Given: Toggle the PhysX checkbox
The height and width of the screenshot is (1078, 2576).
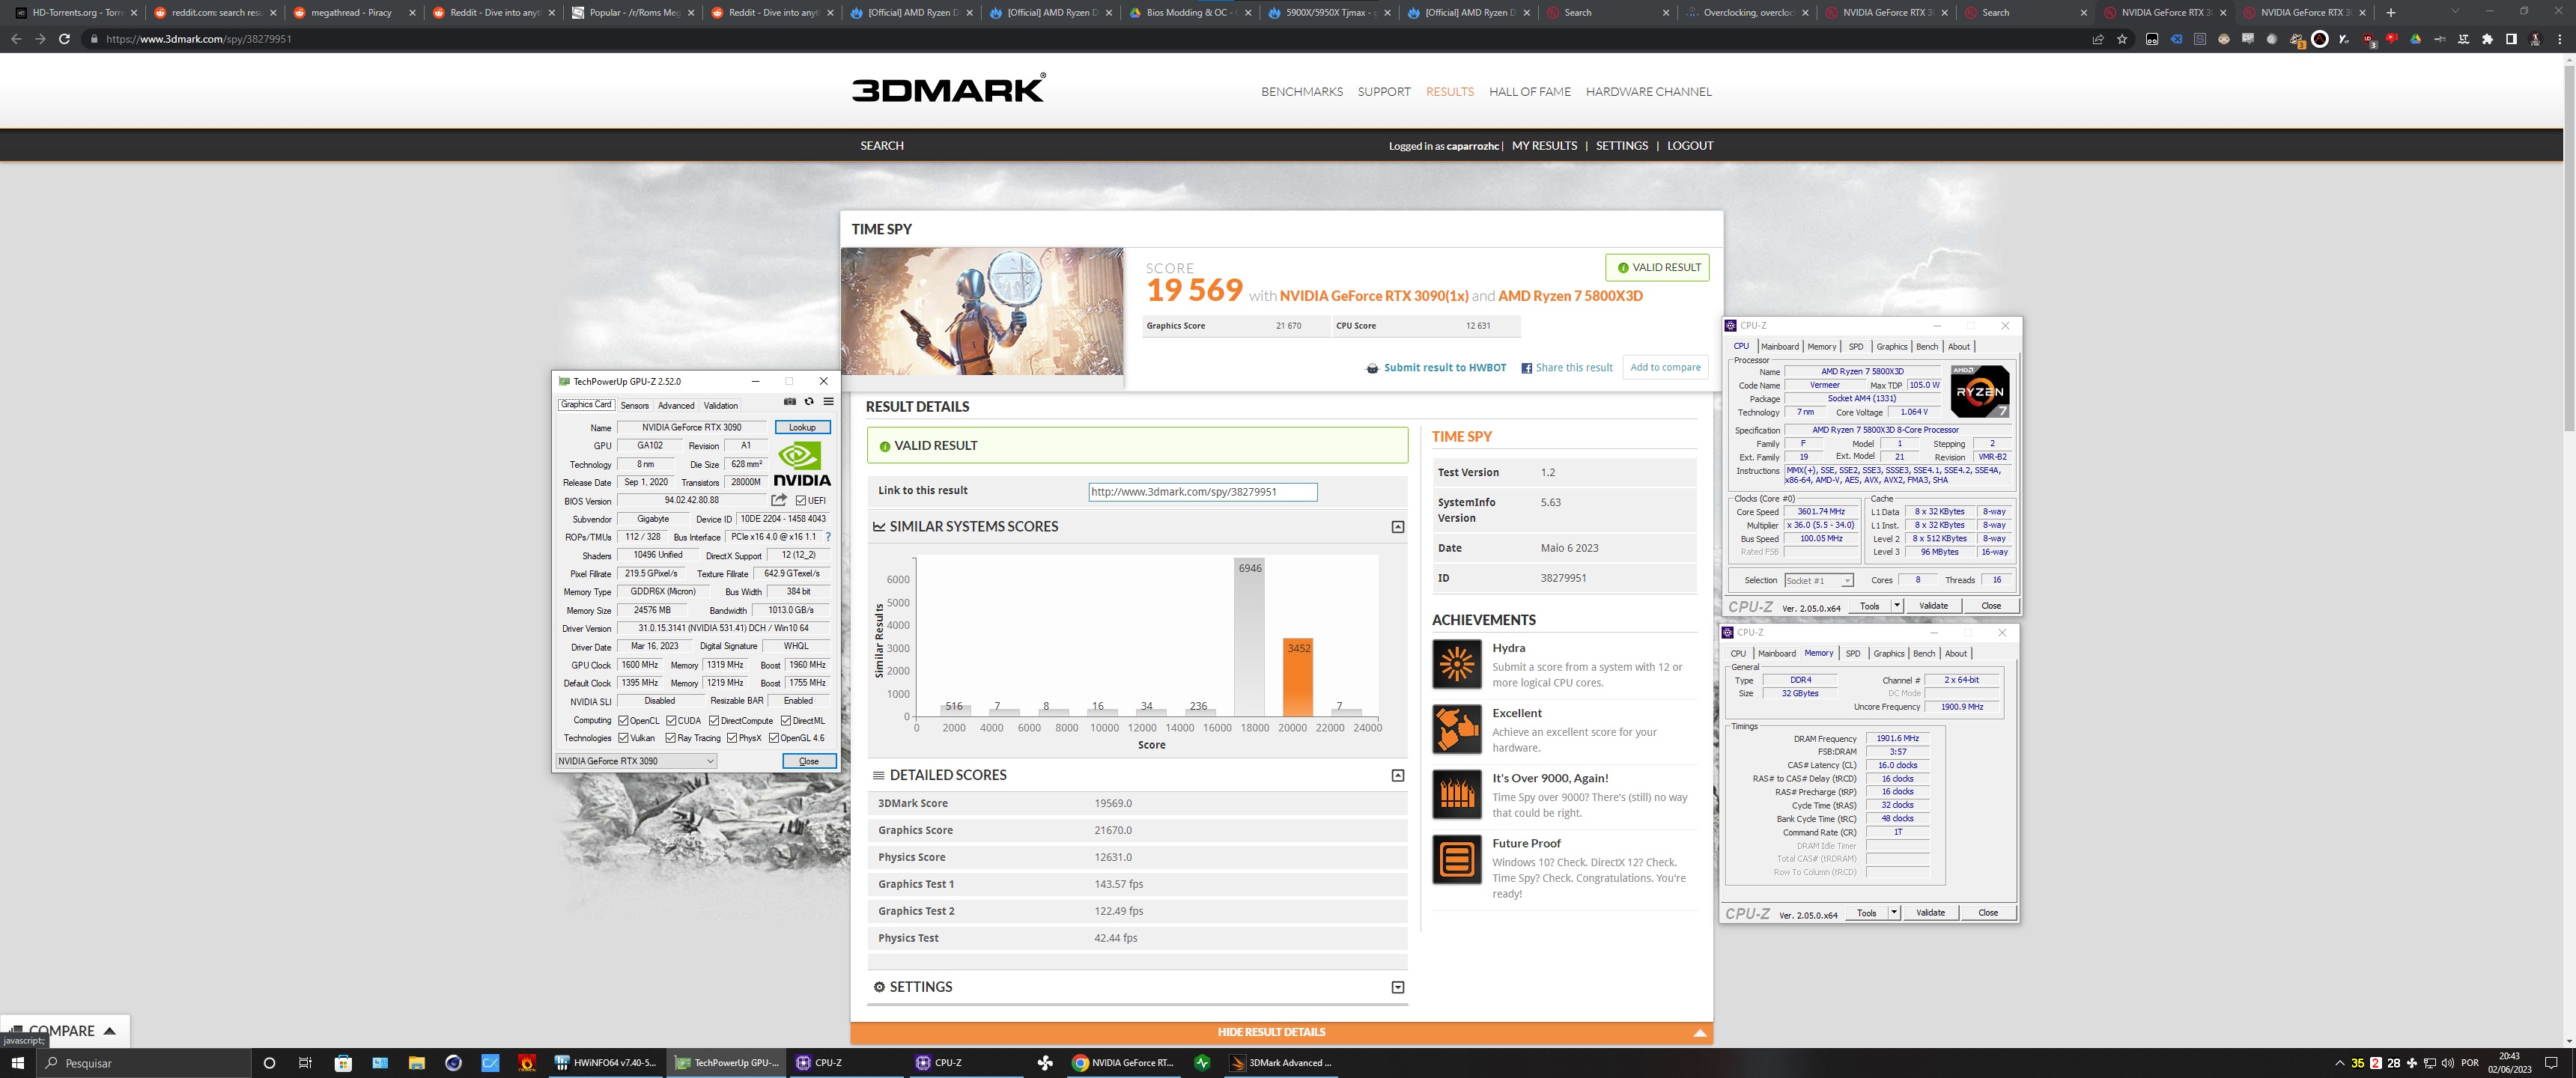Looking at the screenshot, I should (x=732, y=738).
